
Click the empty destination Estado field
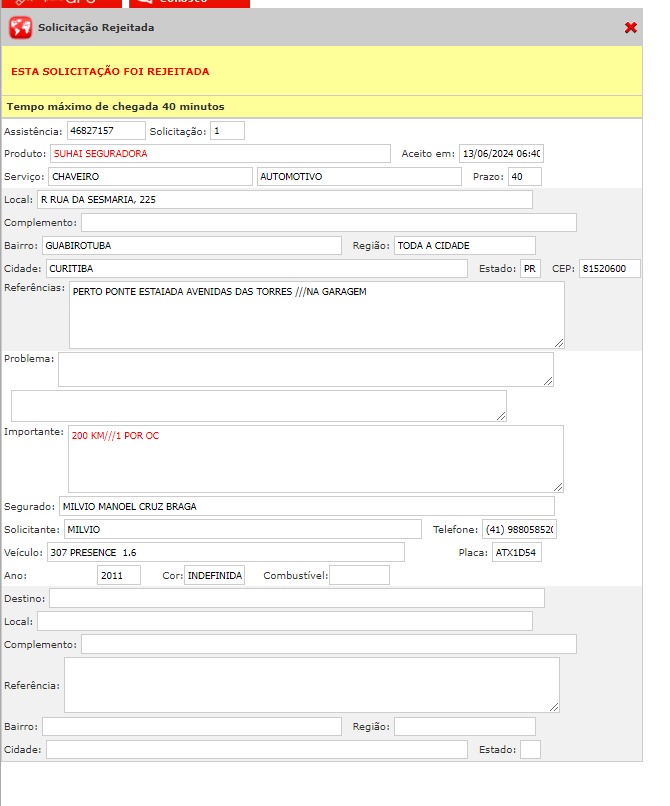point(530,750)
